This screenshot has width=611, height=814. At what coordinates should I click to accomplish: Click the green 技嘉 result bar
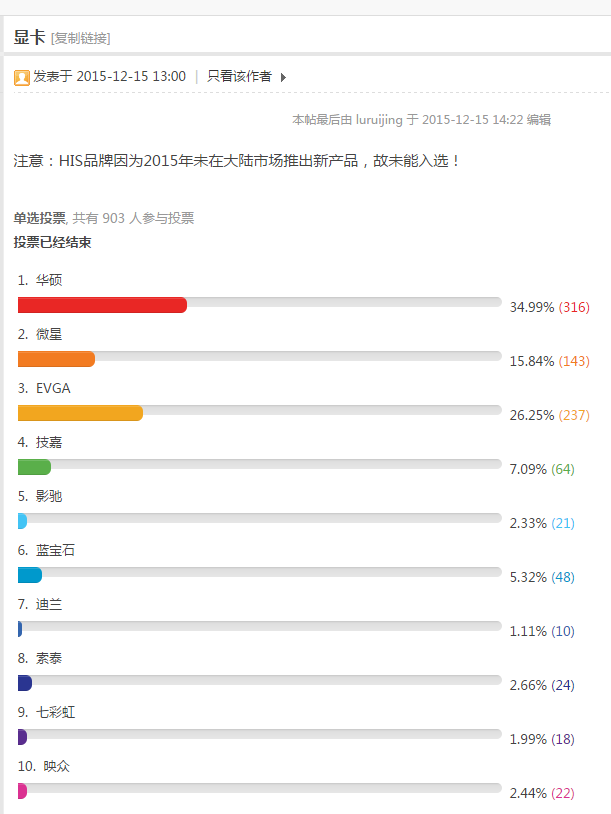tap(34, 467)
